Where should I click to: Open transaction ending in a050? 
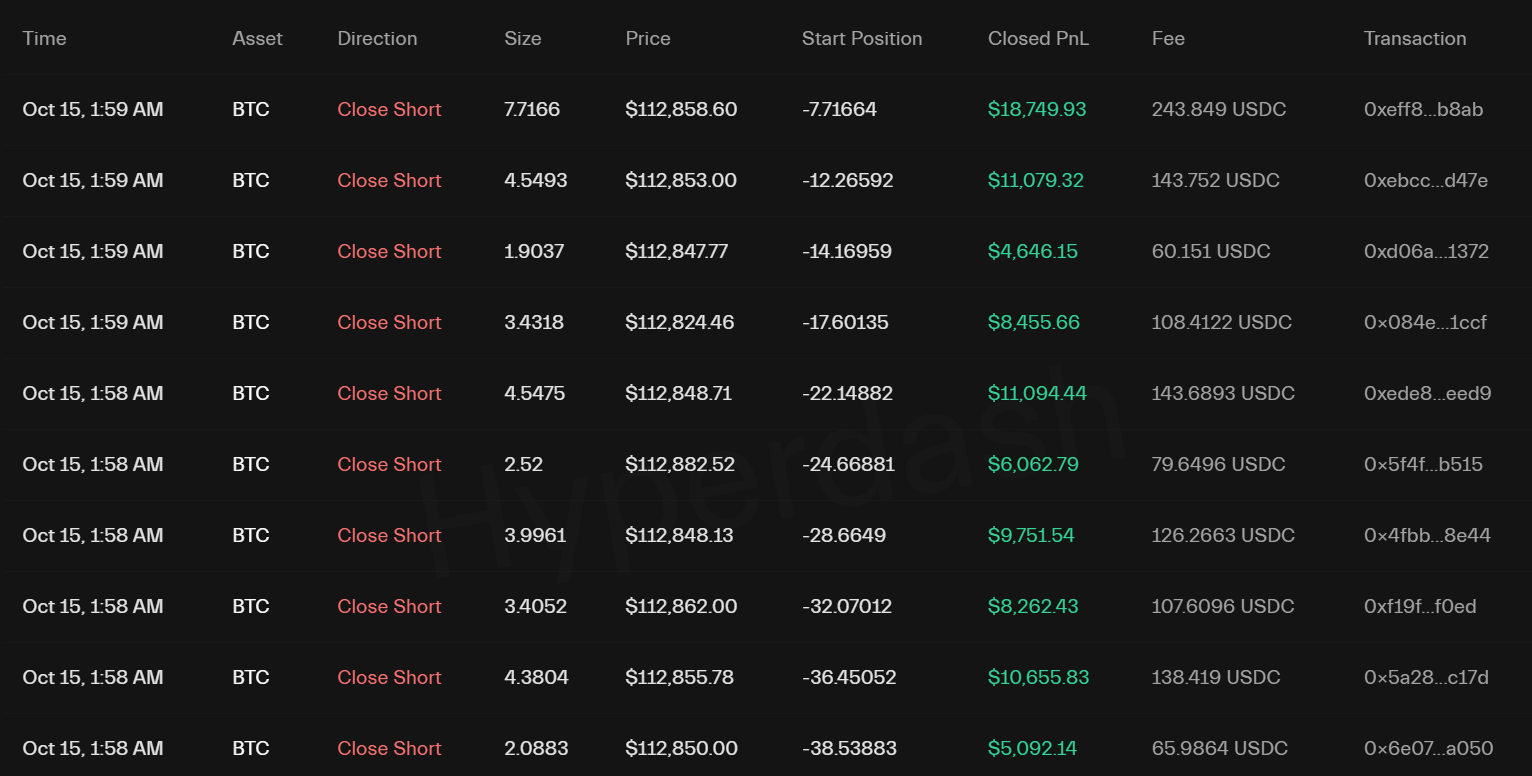click(1428, 749)
